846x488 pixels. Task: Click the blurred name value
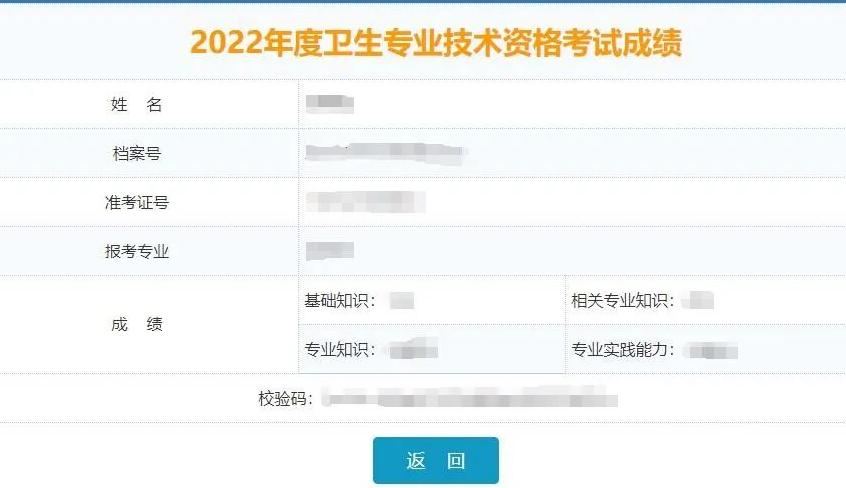click(330, 103)
